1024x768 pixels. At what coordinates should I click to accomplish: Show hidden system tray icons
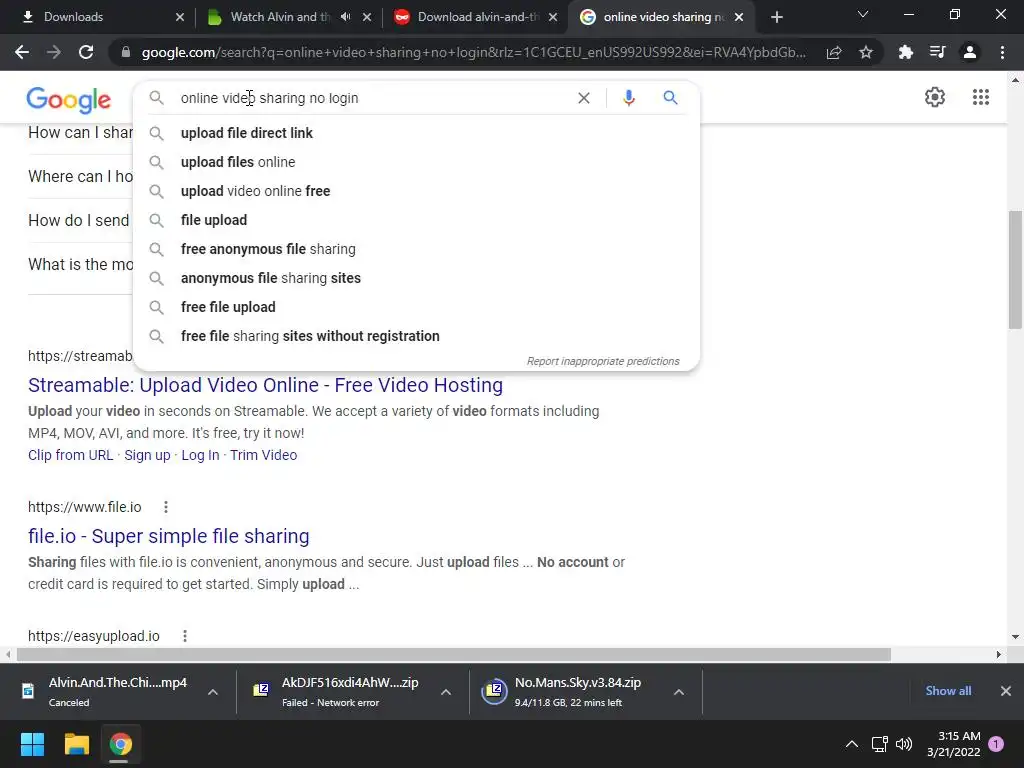(852, 744)
